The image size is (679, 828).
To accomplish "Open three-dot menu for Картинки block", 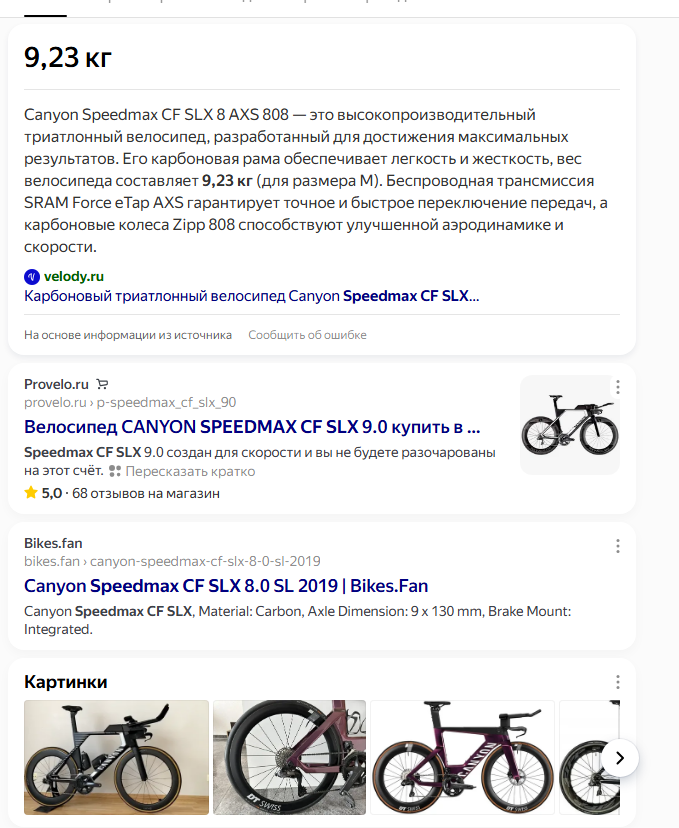I will coord(618,682).
